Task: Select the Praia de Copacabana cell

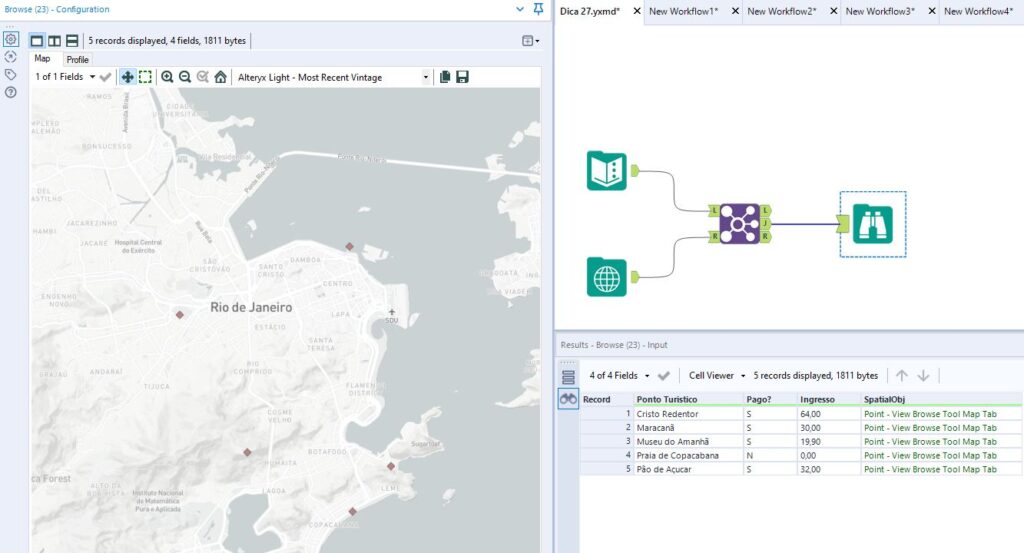Action: pos(688,456)
